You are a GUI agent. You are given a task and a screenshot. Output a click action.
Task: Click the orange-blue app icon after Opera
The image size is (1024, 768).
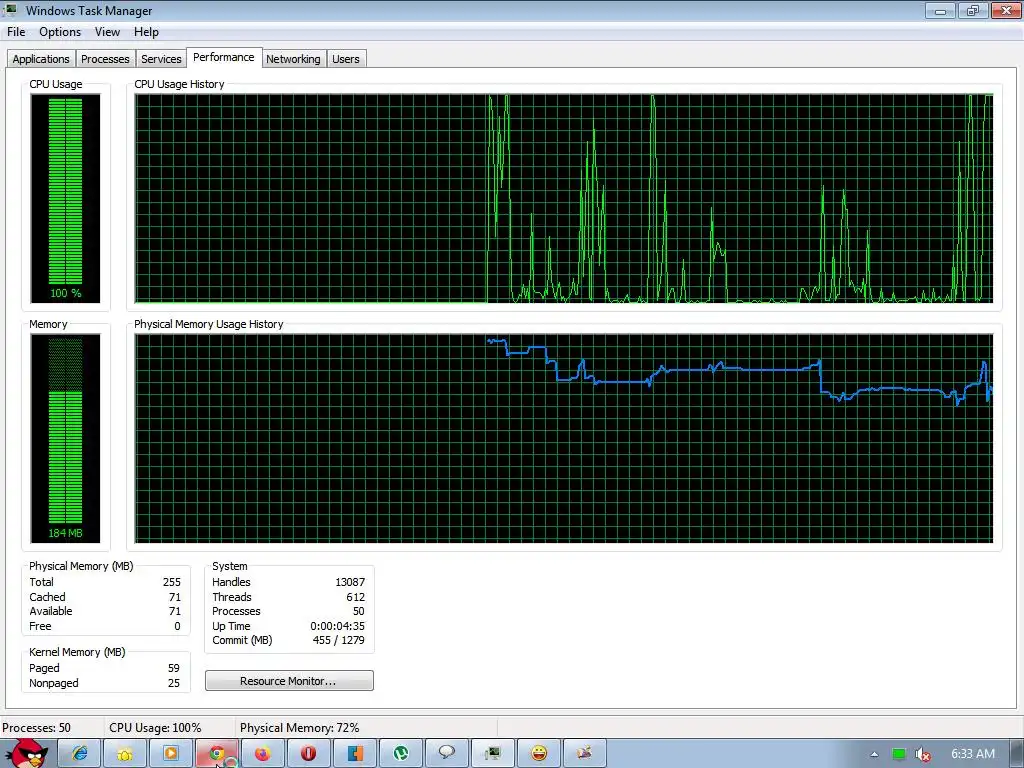(355, 754)
